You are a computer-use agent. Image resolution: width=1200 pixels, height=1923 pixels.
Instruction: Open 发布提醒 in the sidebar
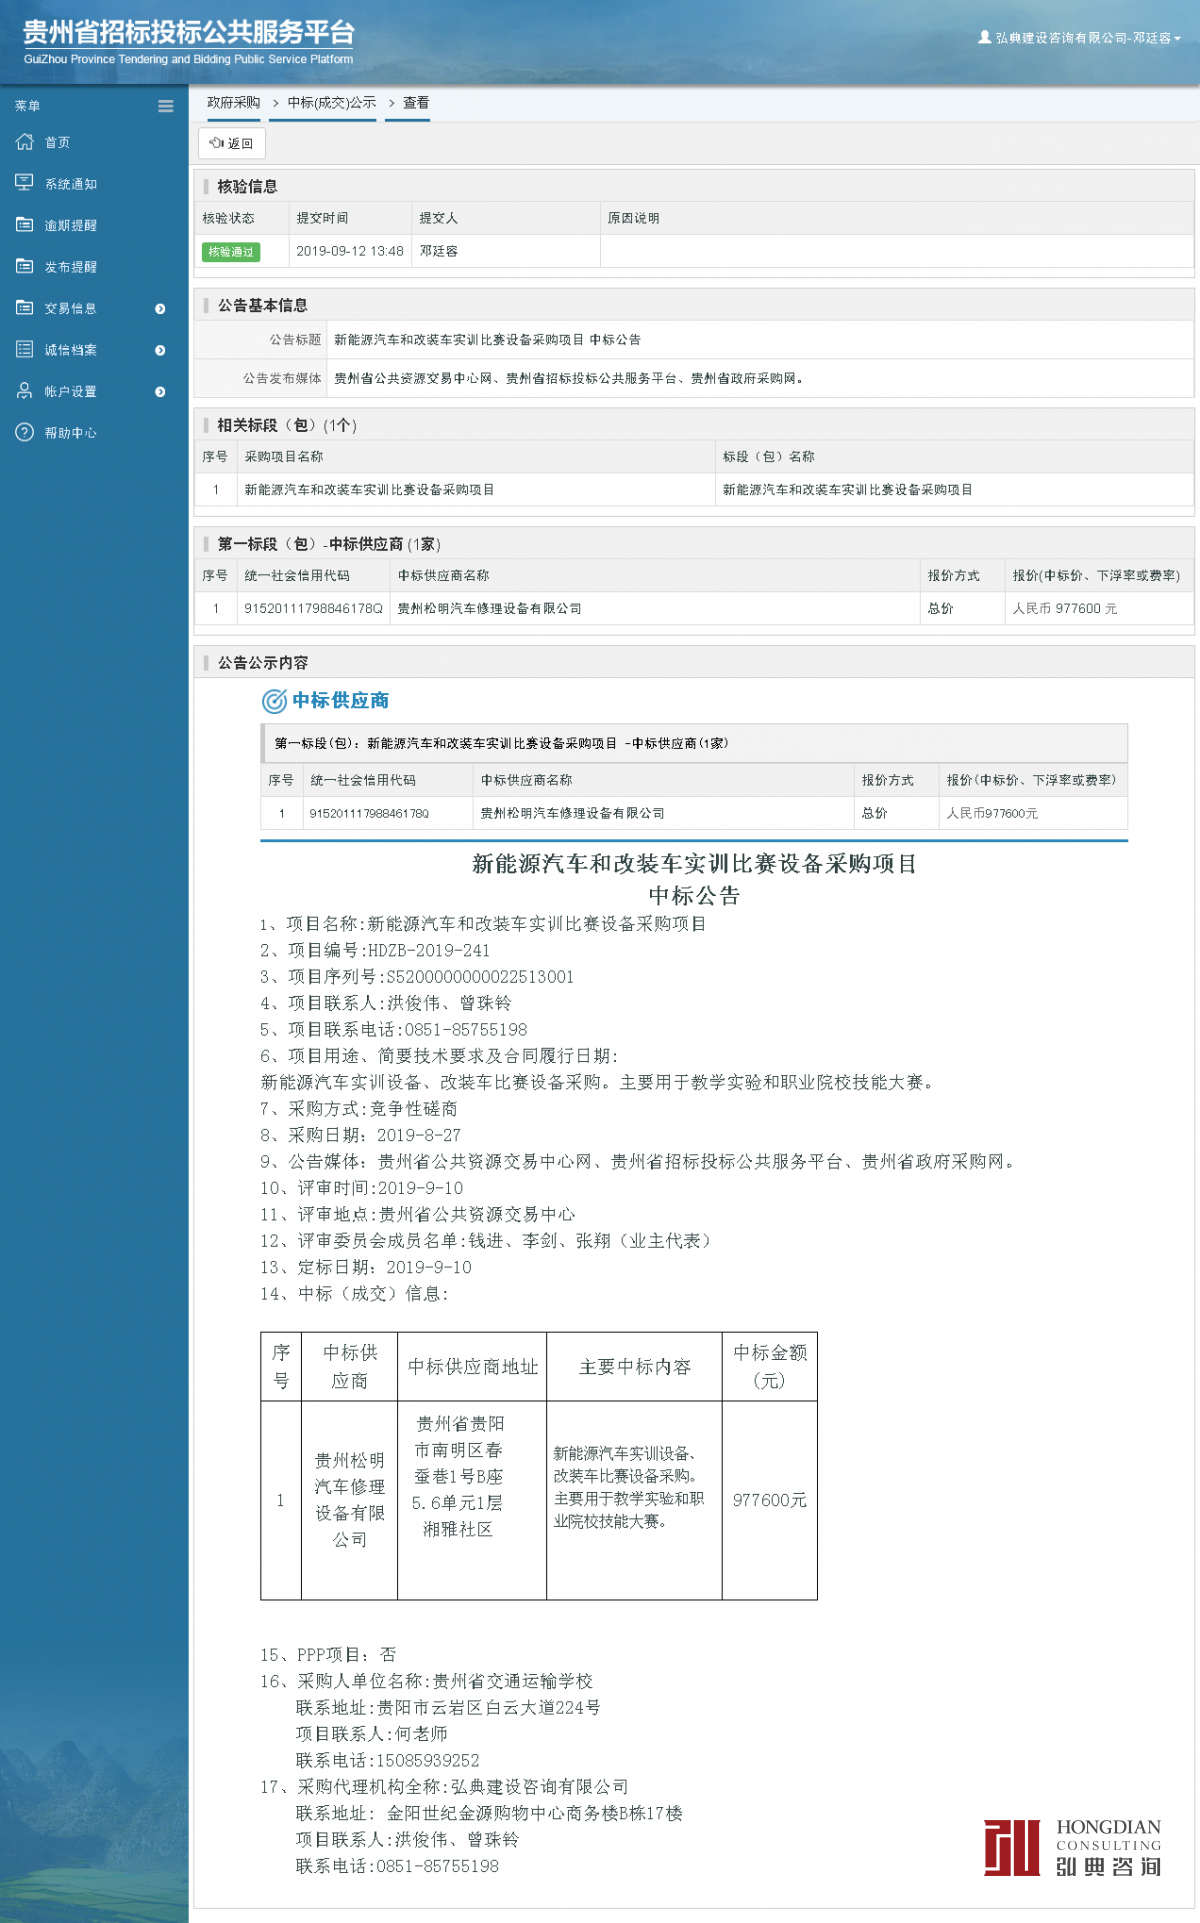(71, 267)
